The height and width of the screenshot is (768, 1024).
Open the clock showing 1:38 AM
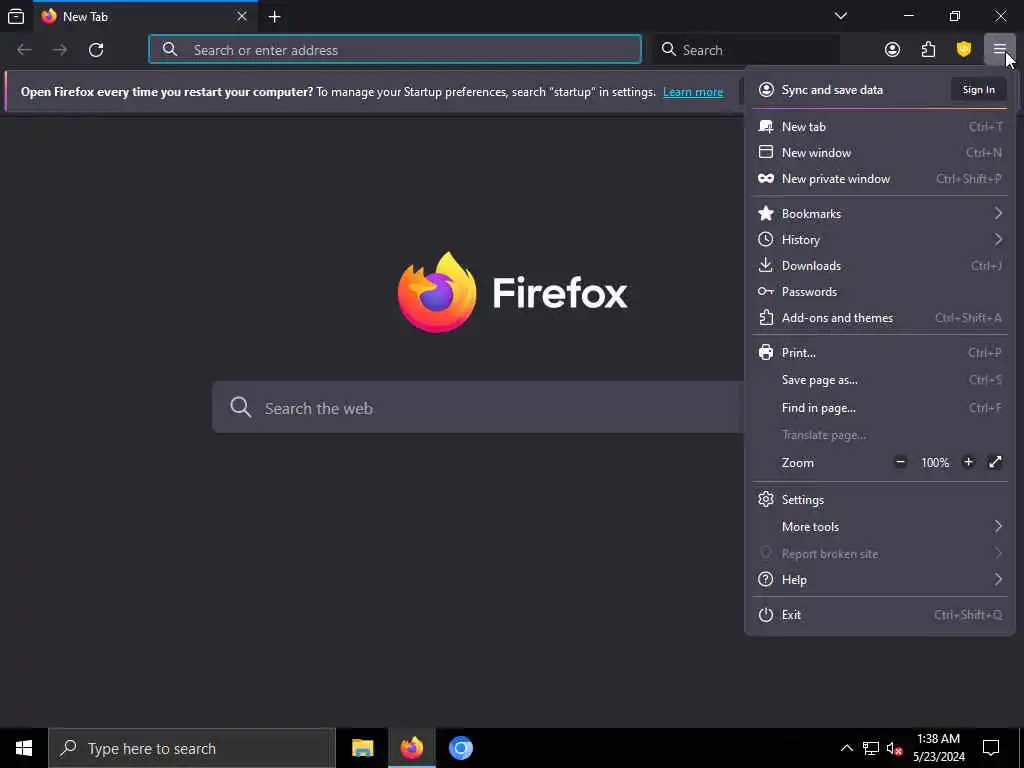(939, 748)
